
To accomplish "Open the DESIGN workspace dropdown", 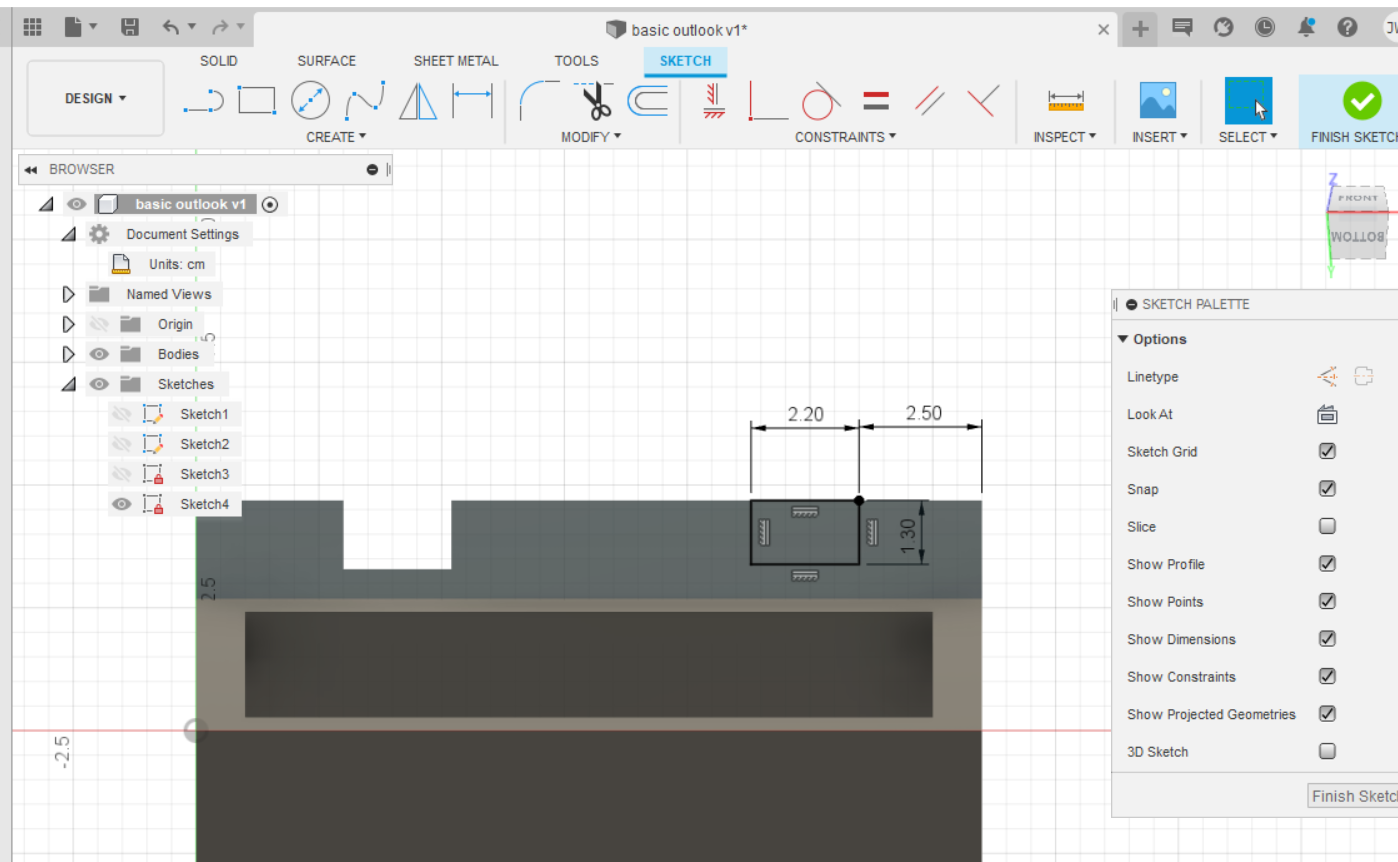I will [96, 98].
